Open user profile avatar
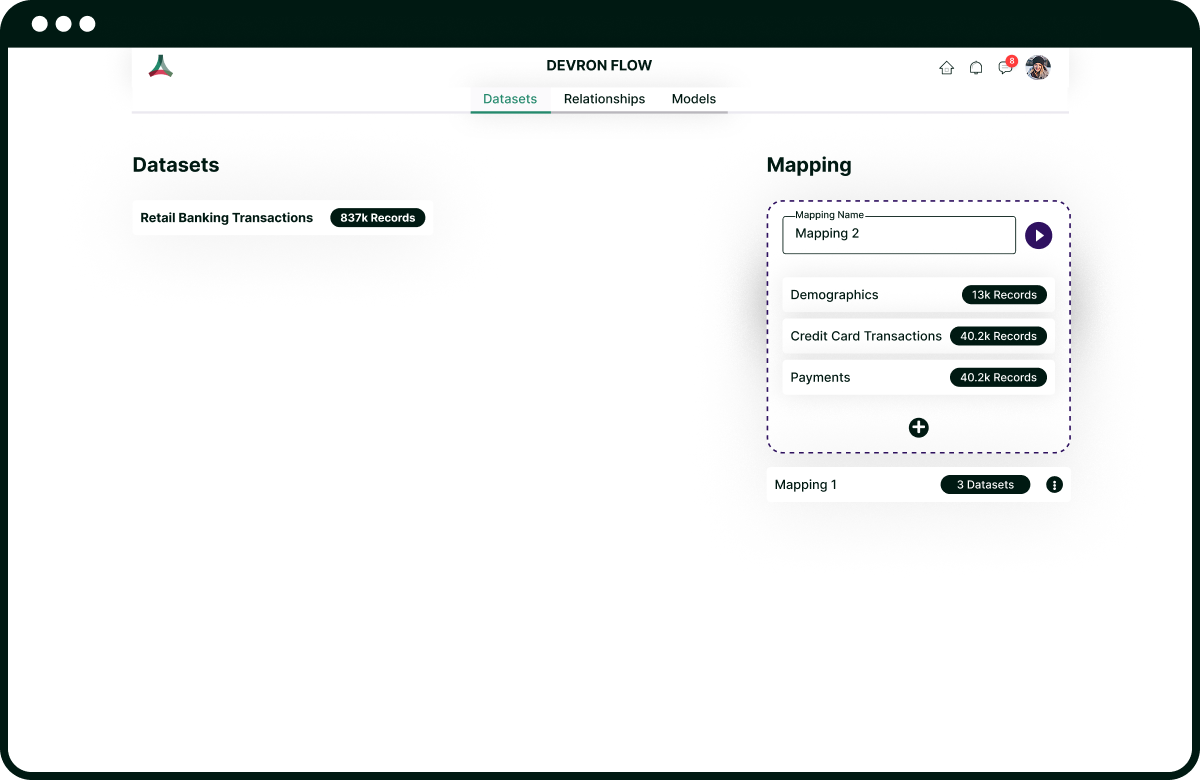 click(x=1038, y=68)
